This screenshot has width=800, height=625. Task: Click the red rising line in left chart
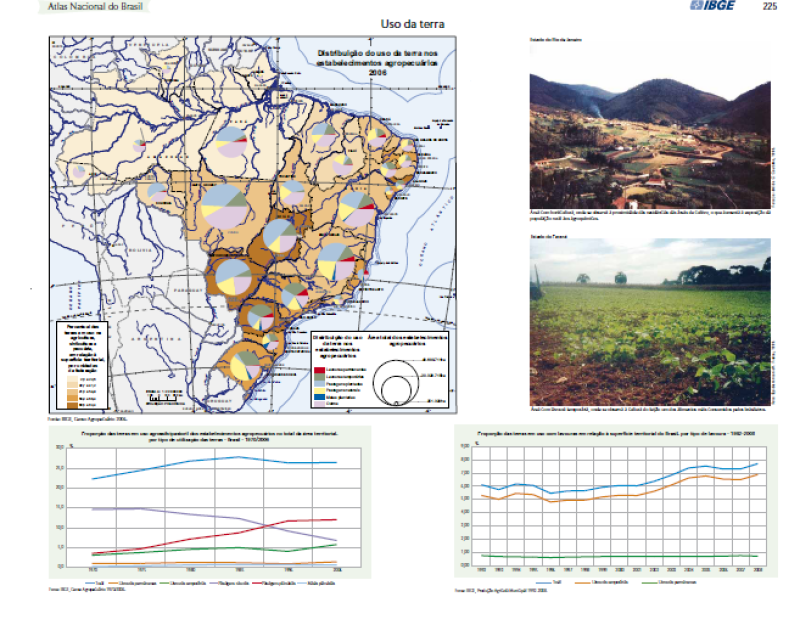(x=214, y=535)
